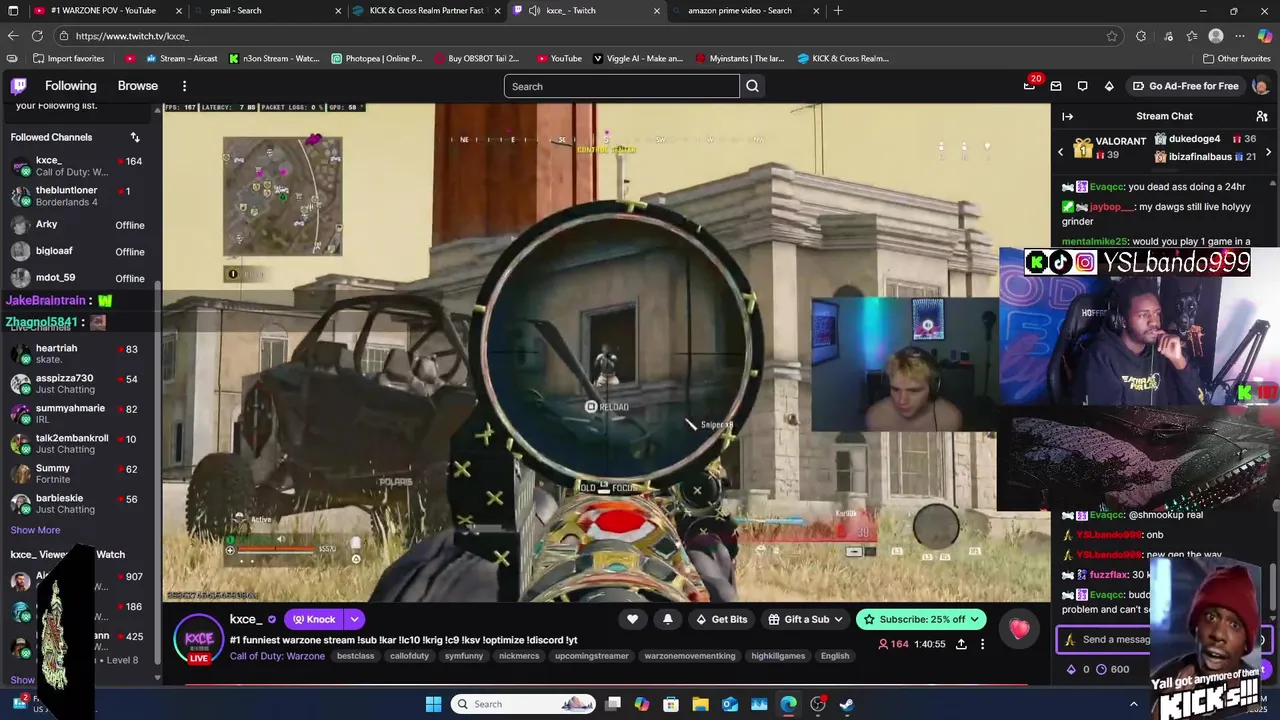Open the Whispers envelope icon
Viewport: 1280px width, 720px height.
[x=1055, y=86]
